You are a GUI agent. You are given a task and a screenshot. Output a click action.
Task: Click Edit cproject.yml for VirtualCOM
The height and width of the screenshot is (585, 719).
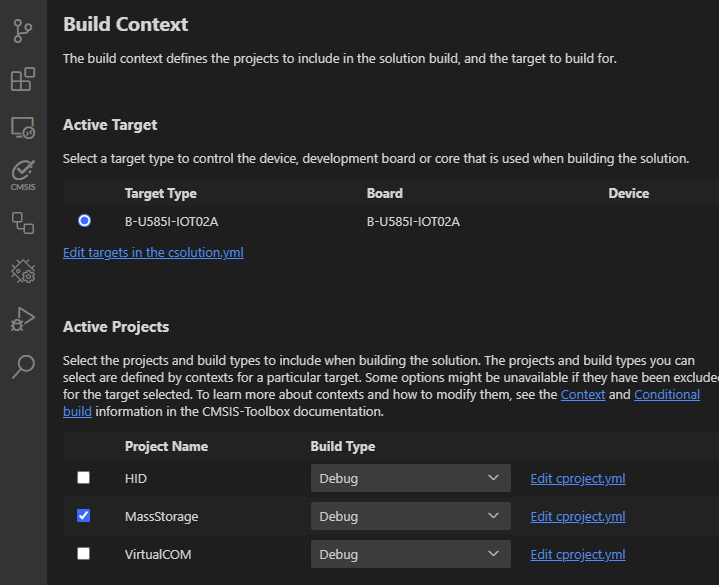click(577, 554)
